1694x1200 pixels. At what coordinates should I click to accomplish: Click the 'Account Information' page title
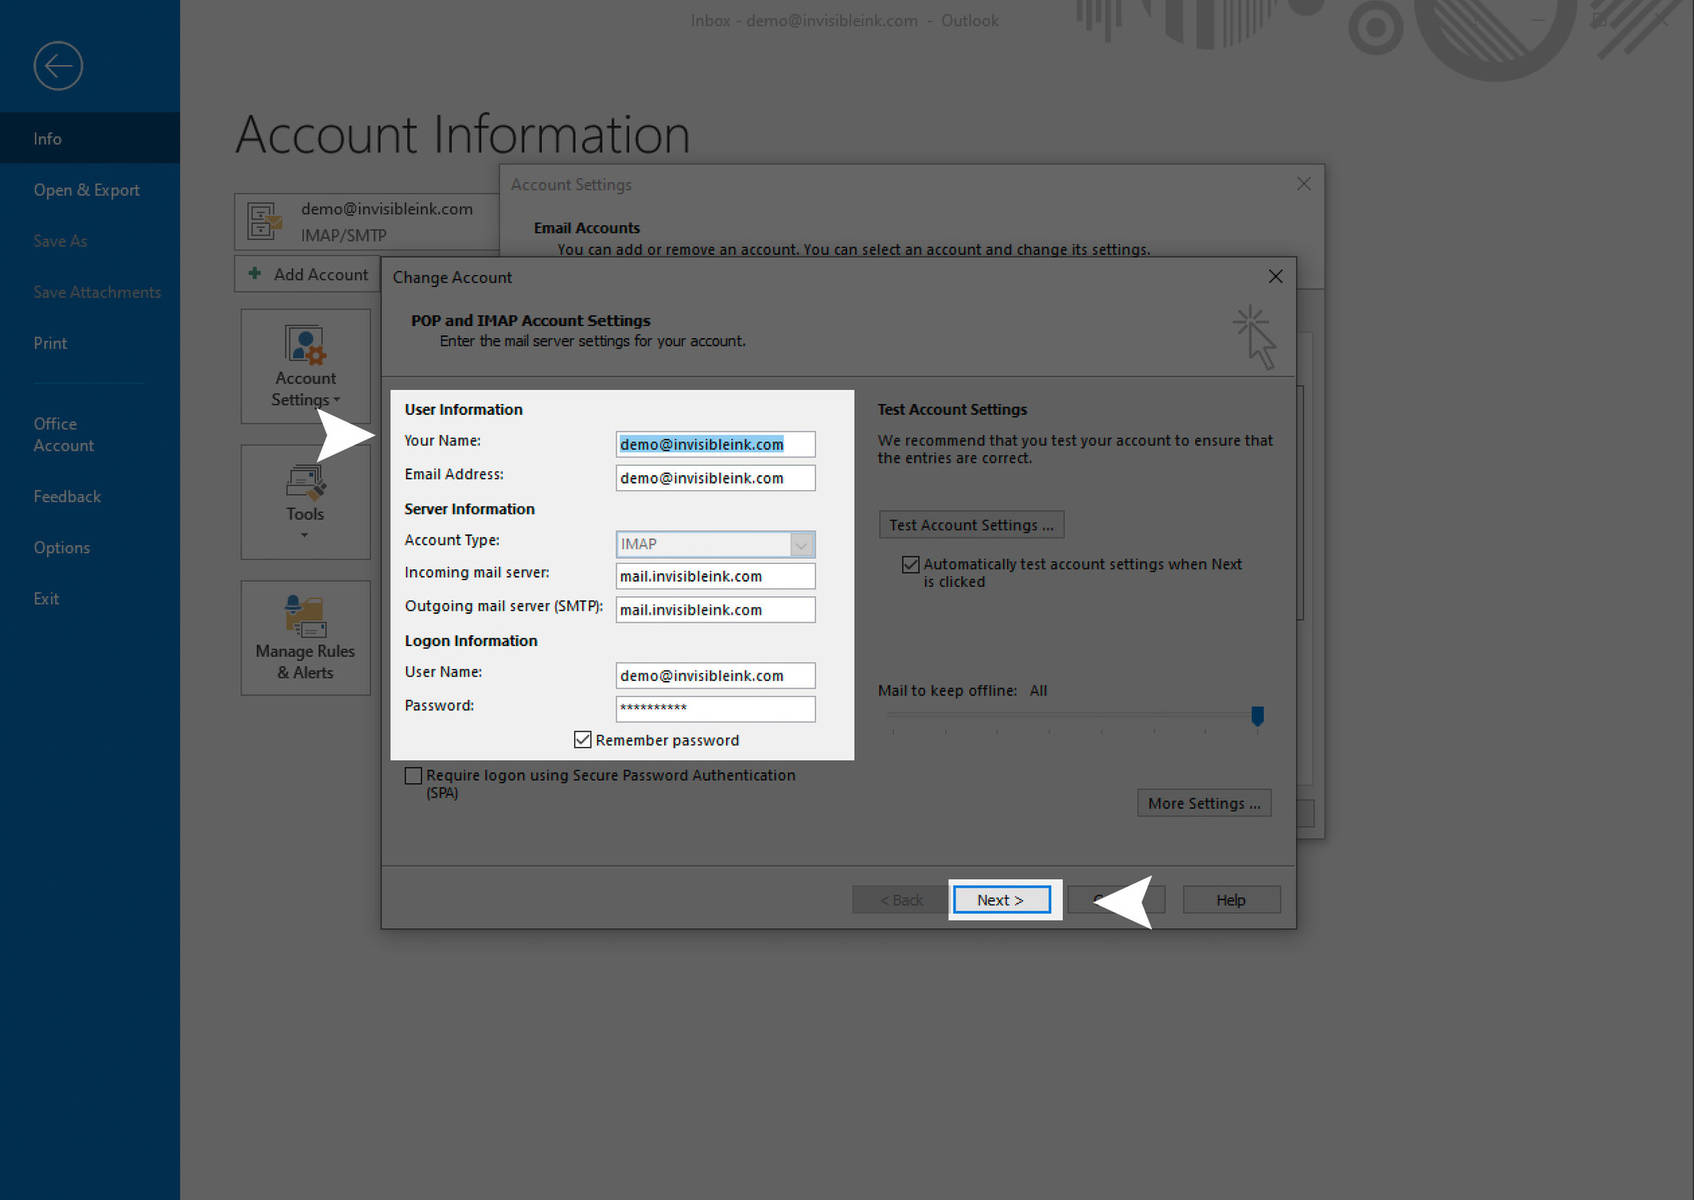(x=463, y=134)
